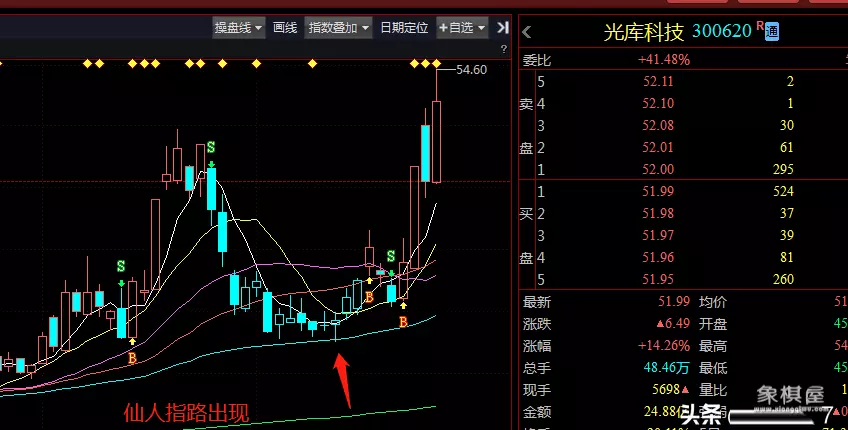This screenshot has height=430, width=848.
Task: Click the tall cyan candlestick near the latest high
Action: [x=426, y=151]
